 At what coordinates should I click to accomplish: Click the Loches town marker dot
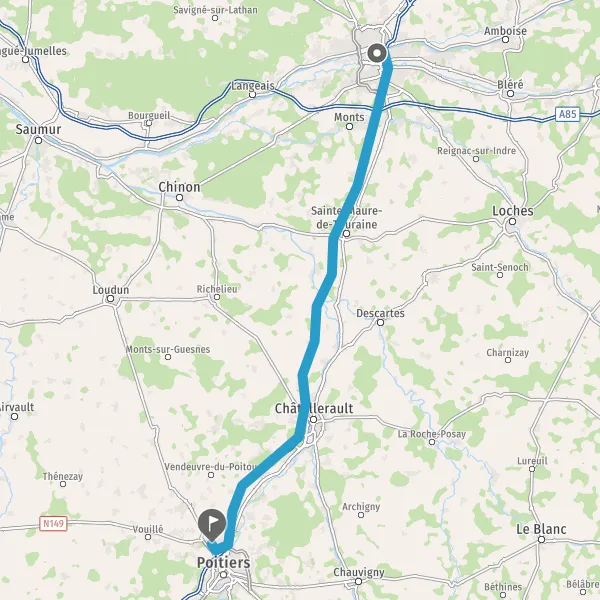(x=512, y=221)
